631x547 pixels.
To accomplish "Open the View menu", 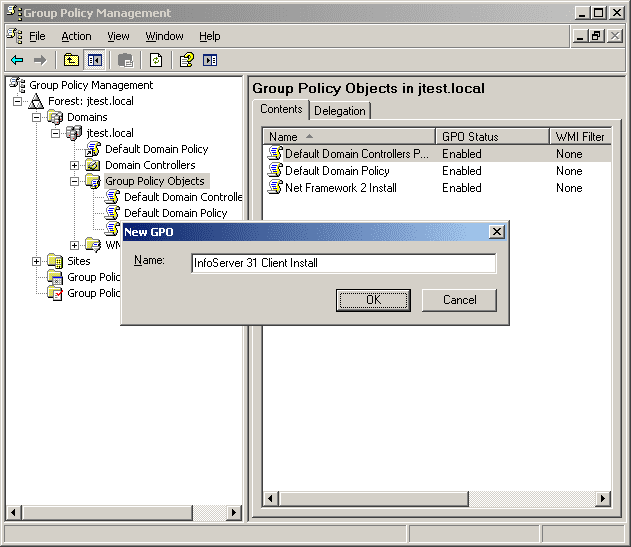I will (x=118, y=36).
